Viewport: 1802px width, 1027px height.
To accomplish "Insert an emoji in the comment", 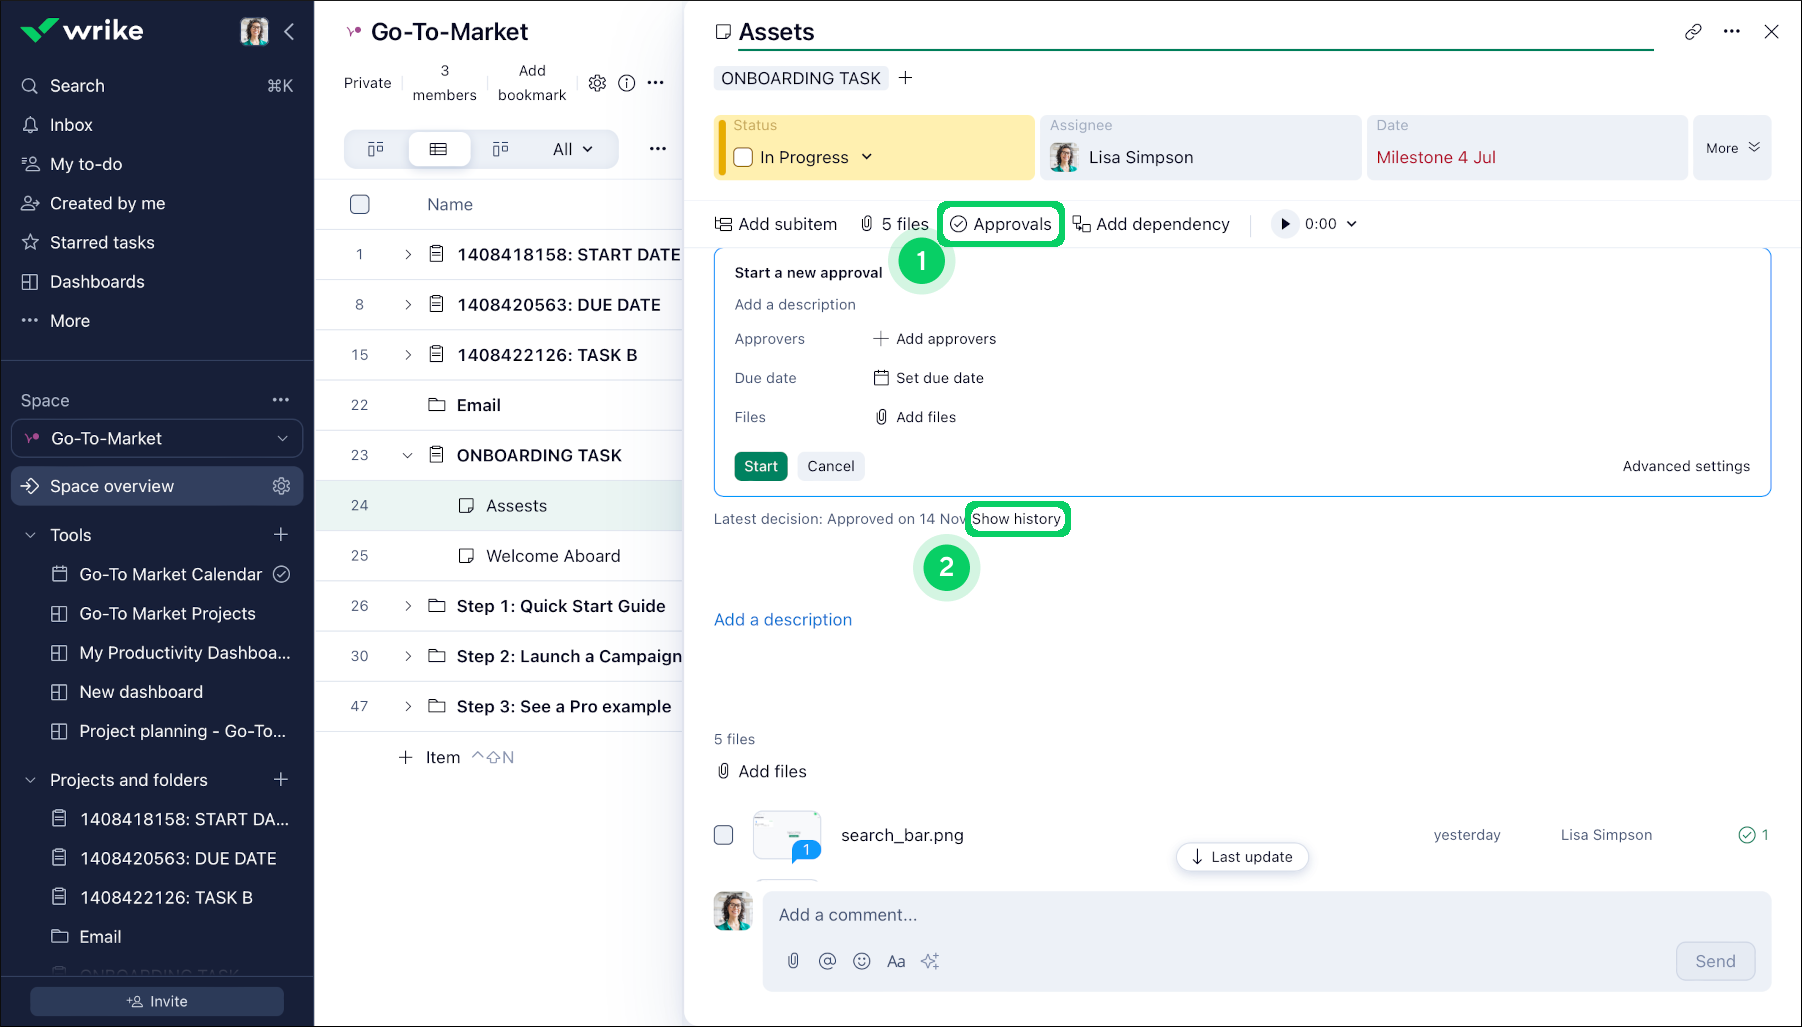I will (x=861, y=961).
